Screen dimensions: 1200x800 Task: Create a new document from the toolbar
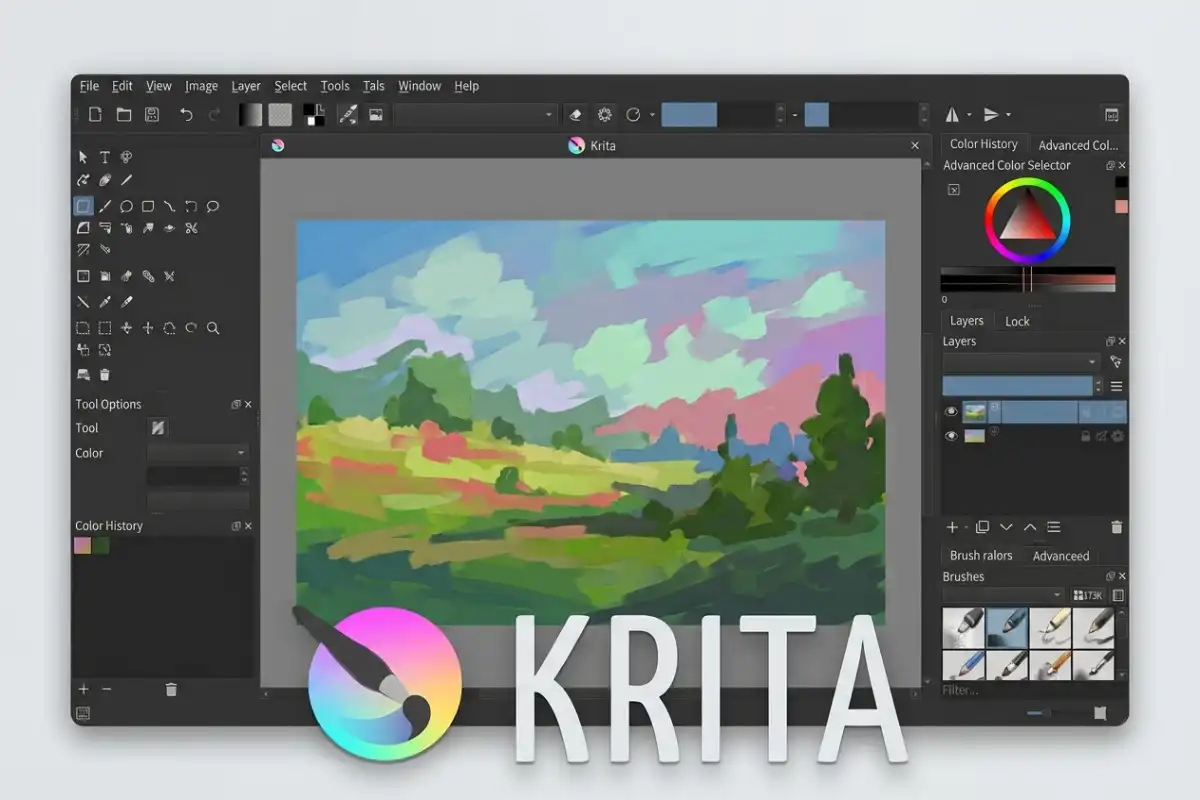click(95, 115)
